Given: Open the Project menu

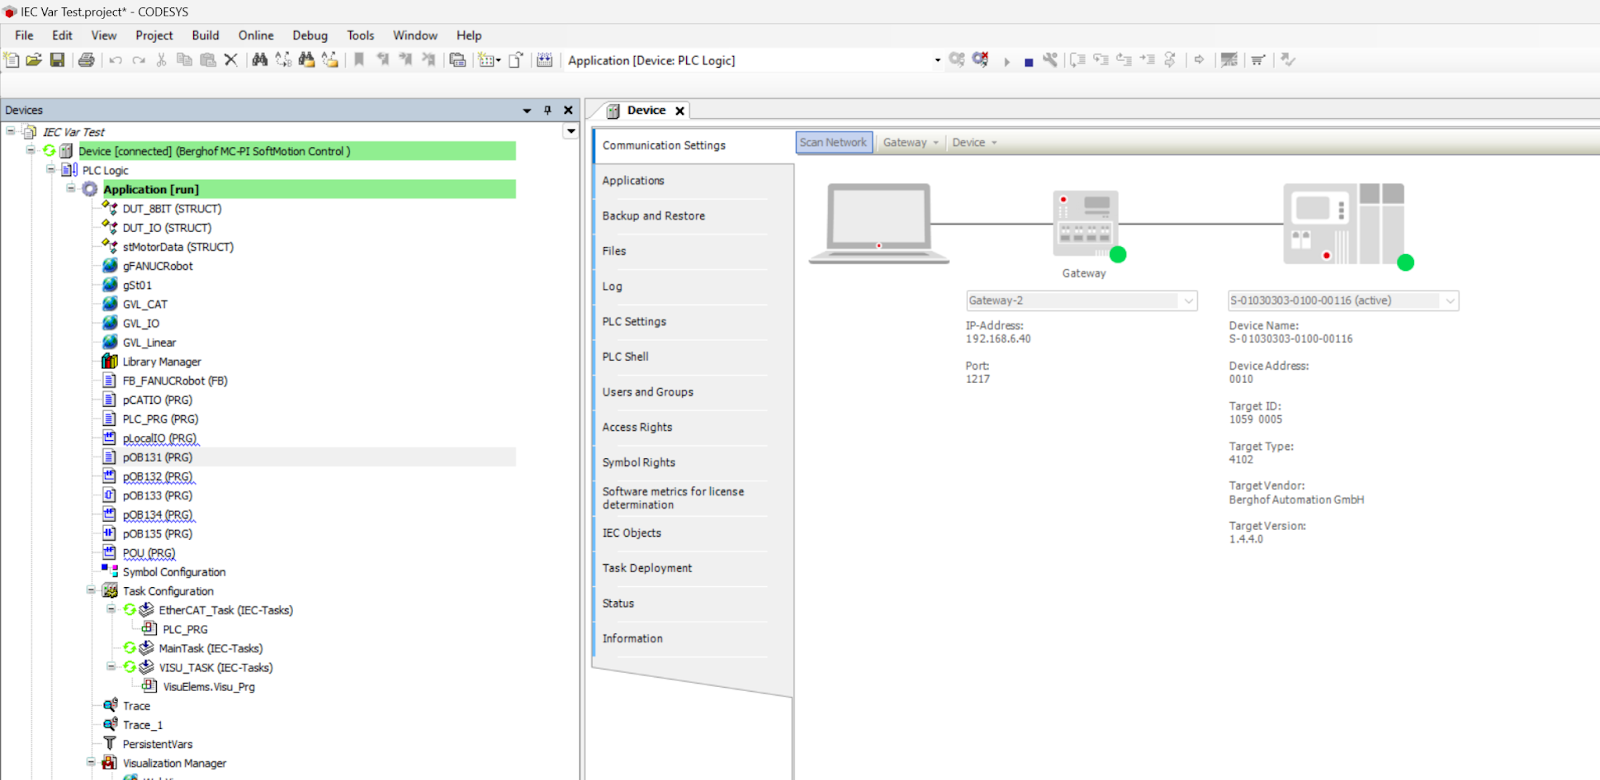Looking at the screenshot, I should [x=154, y=35].
